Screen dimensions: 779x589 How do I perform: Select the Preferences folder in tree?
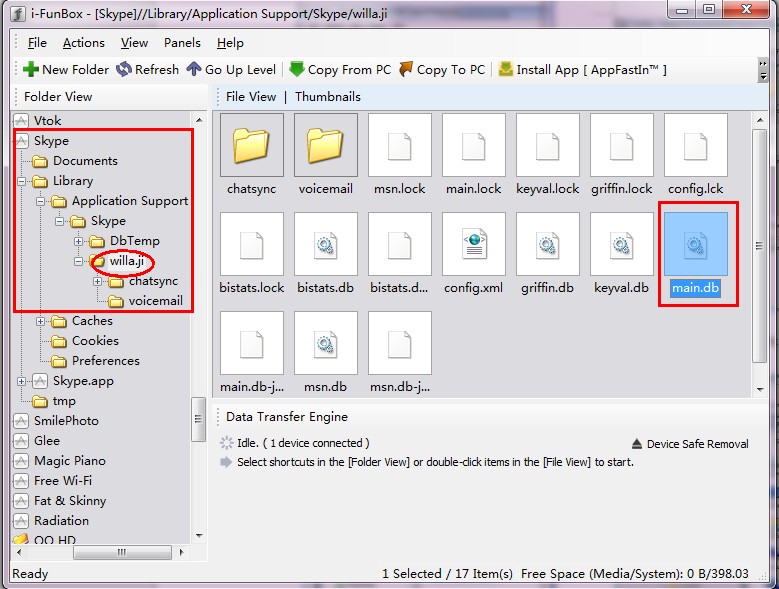(x=106, y=361)
